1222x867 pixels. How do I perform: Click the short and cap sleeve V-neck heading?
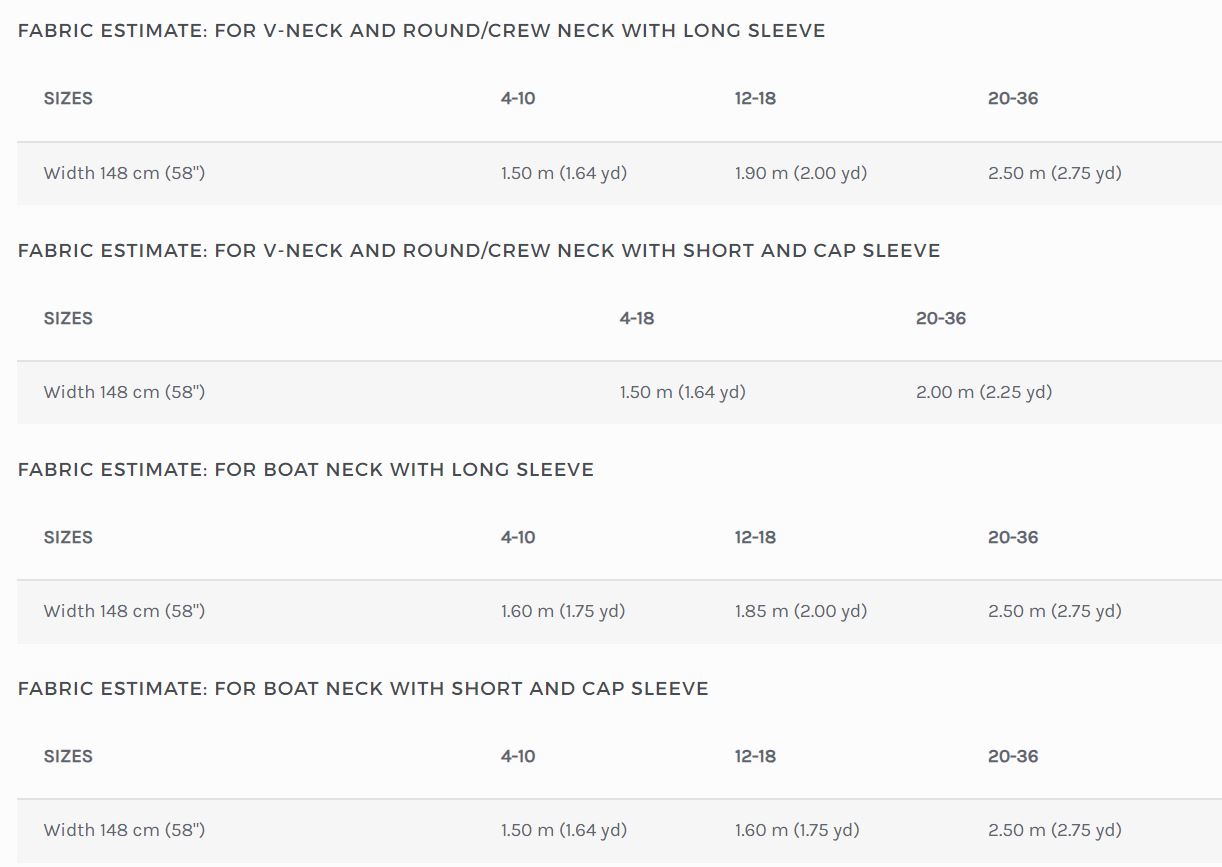click(479, 250)
